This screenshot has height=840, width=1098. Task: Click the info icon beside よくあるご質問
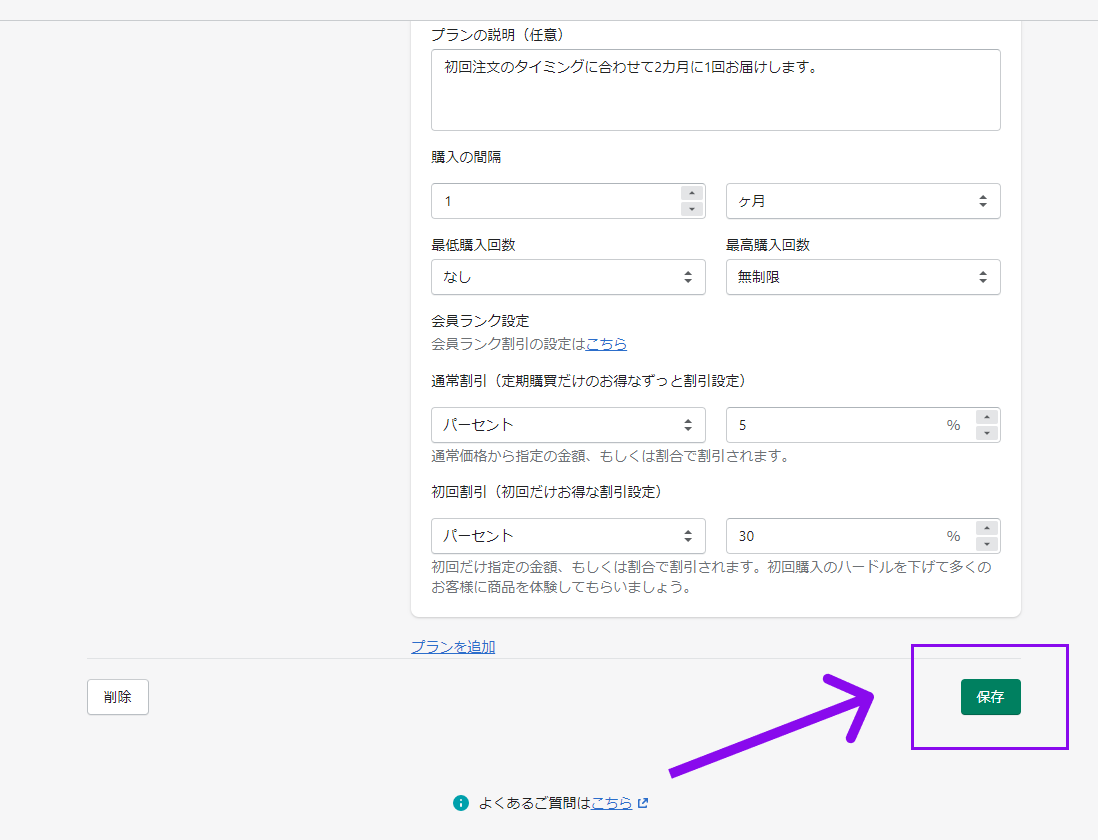point(461,802)
